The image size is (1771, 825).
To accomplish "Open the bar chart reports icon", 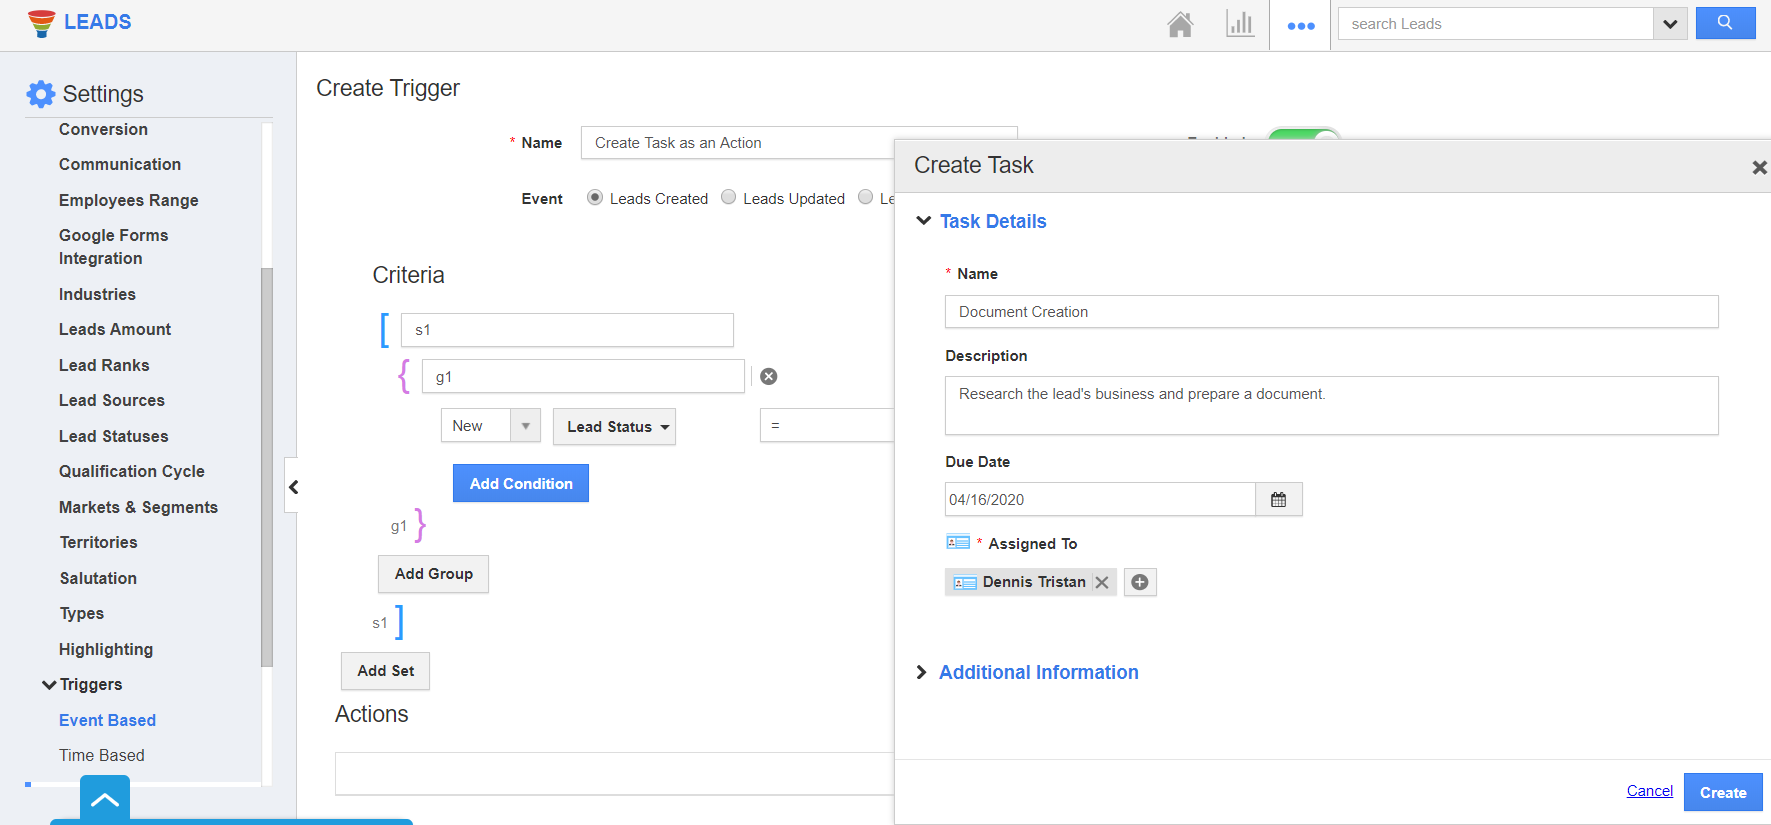I will [x=1239, y=24].
